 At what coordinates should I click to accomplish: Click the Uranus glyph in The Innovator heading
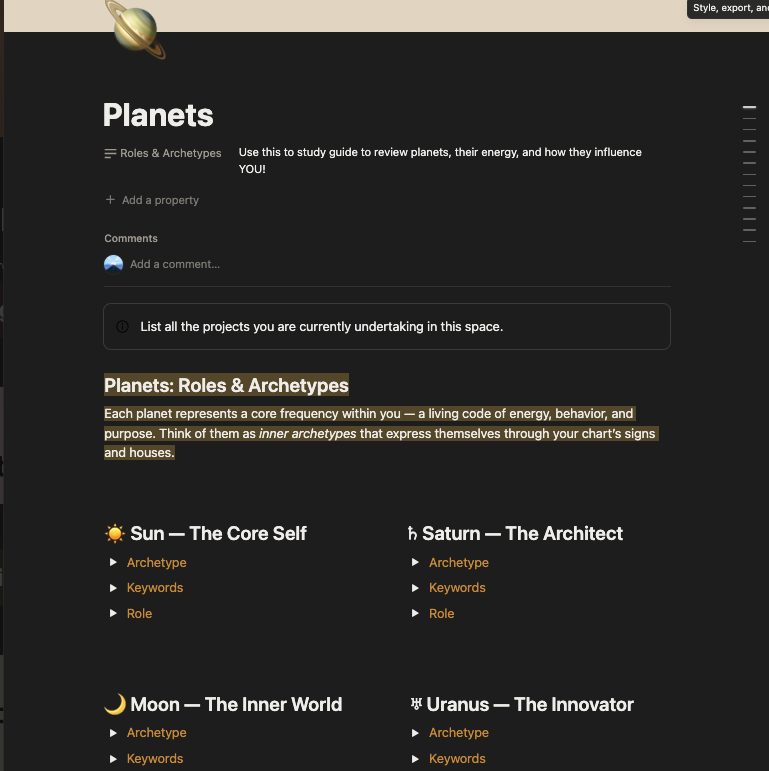coord(415,705)
